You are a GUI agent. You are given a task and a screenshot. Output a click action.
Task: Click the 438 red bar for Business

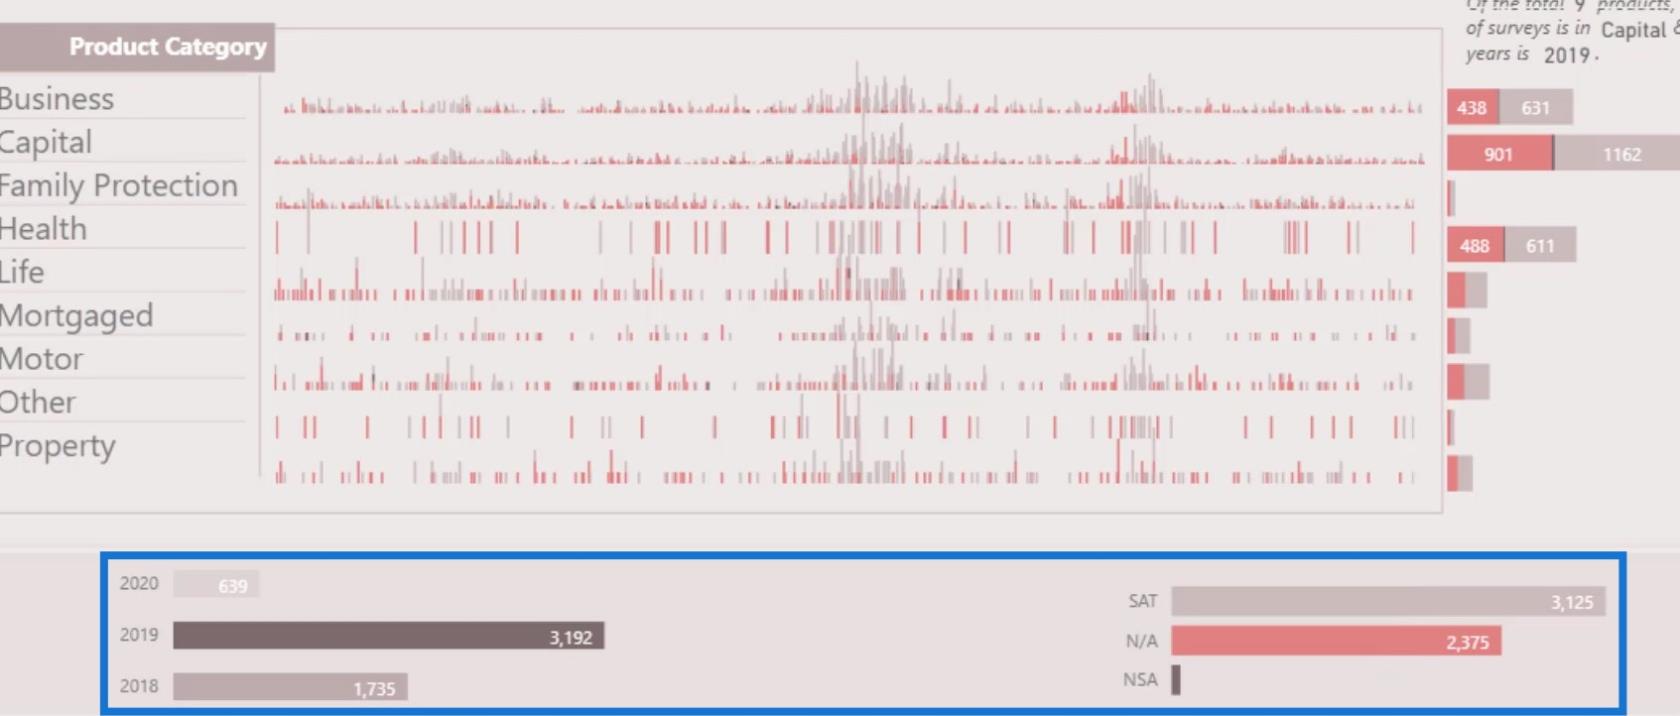click(x=1472, y=107)
